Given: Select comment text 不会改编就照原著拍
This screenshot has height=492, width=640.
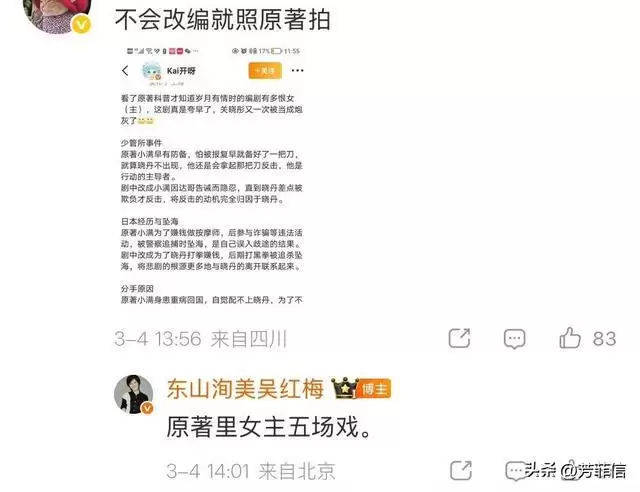Looking at the screenshot, I should click(x=222, y=19).
